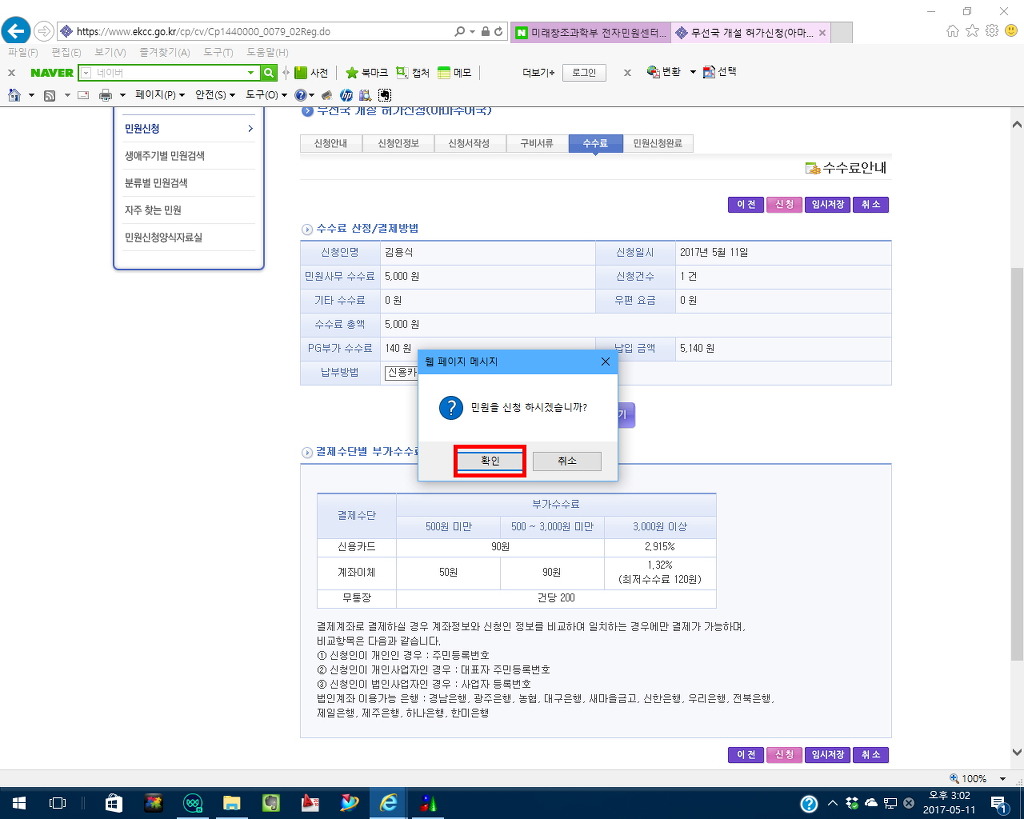
Task: Click 더보기+ on the Naver toolbar
Action: [x=538, y=72]
